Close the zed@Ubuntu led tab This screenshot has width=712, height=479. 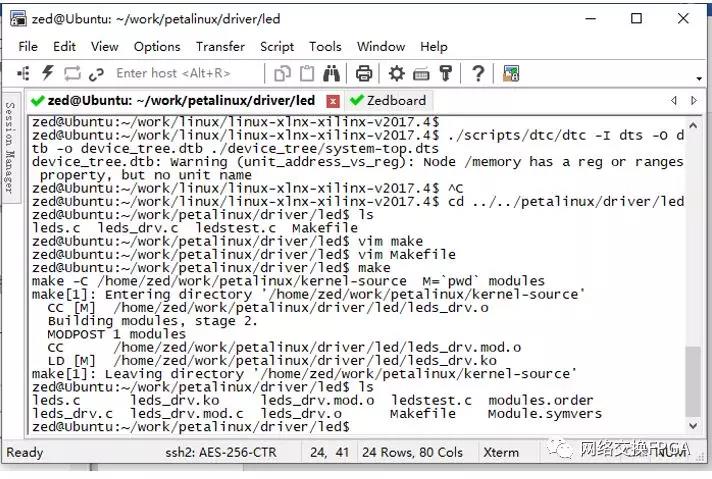(x=333, y=101)
